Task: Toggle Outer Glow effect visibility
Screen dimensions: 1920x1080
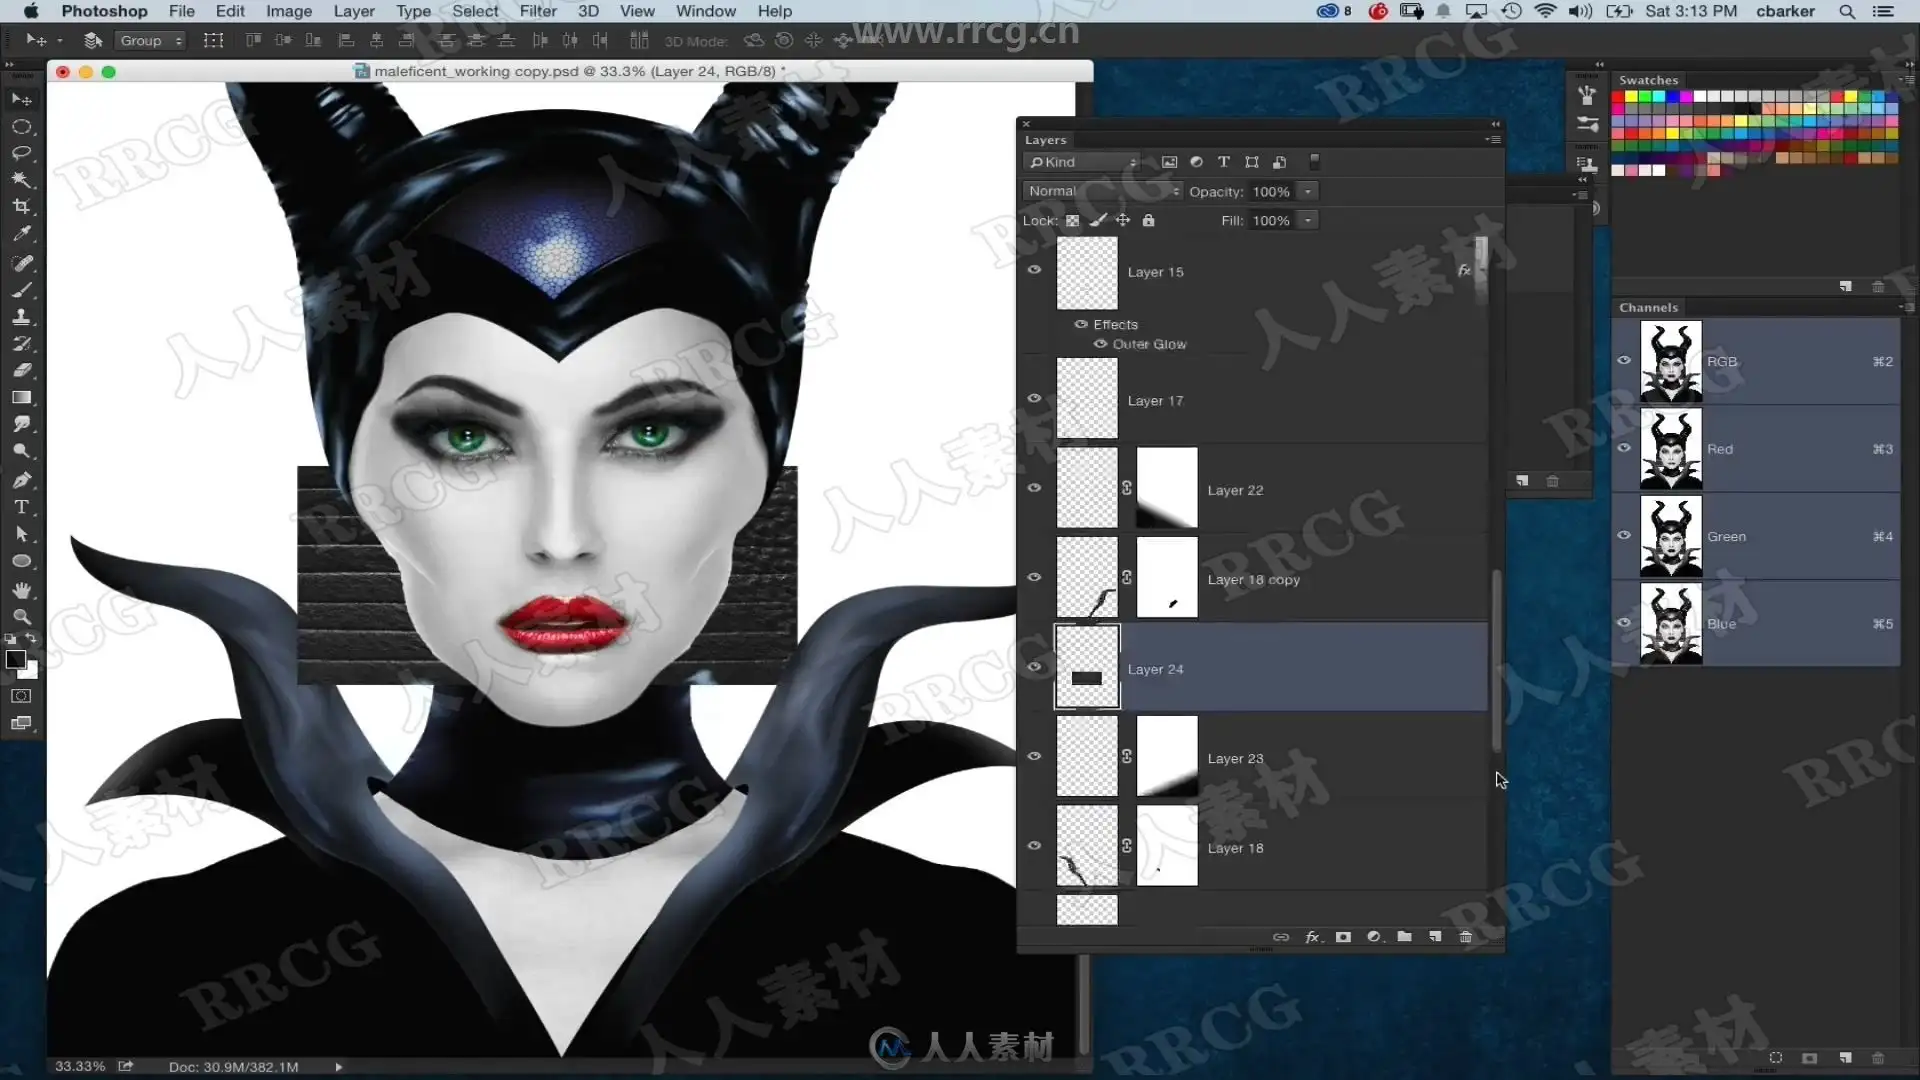Action: 1101,344
